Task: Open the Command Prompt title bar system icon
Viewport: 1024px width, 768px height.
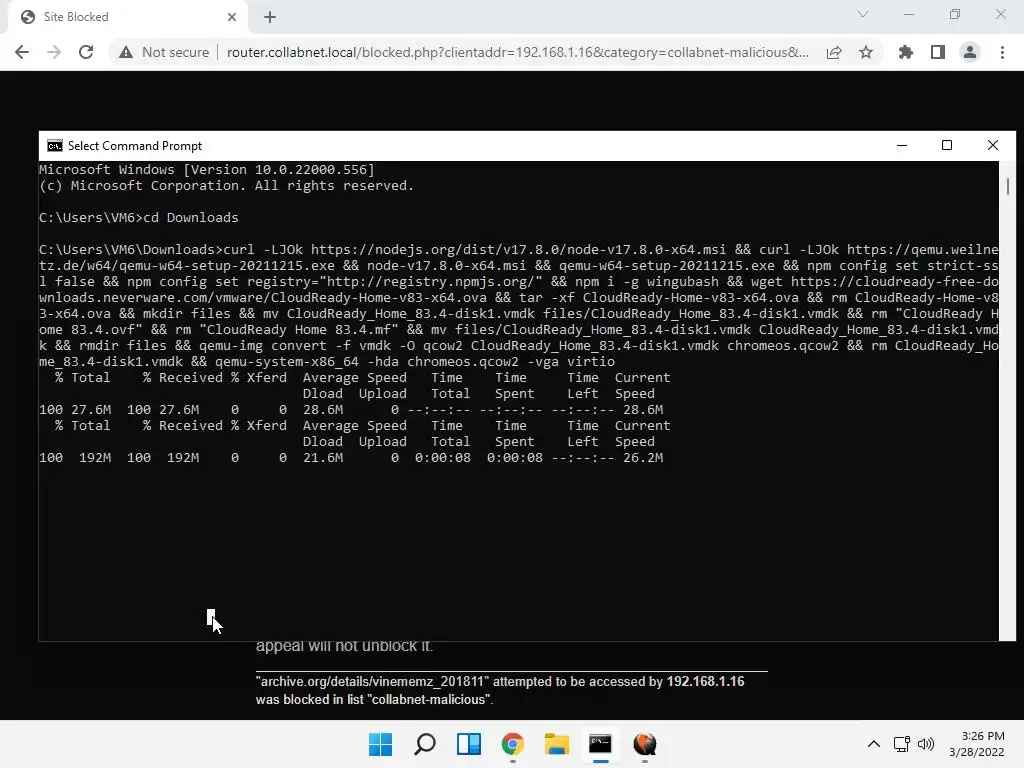Action: tap(55, 146)
